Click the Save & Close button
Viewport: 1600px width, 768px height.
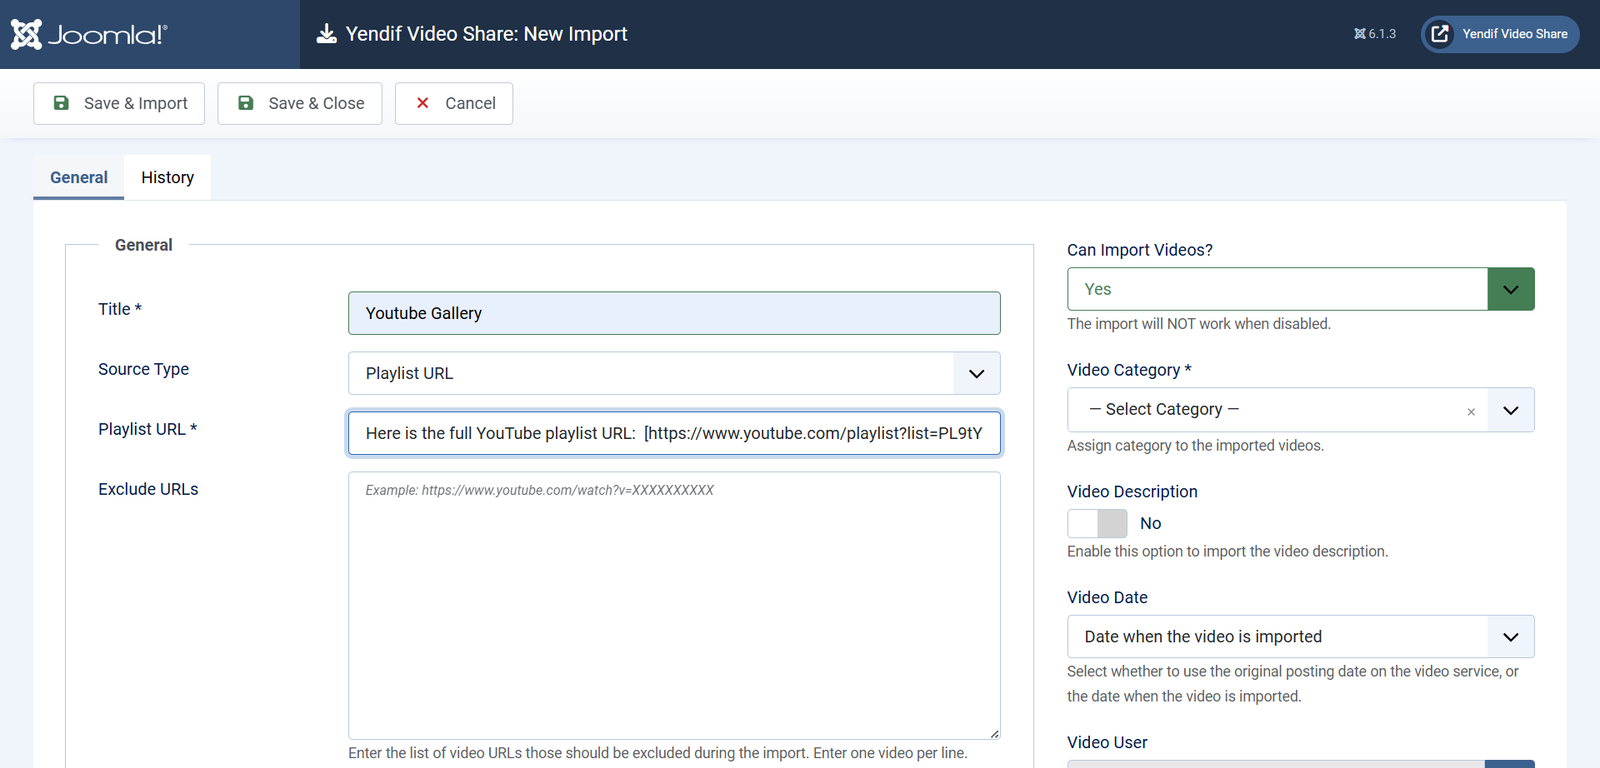tap(300, 103)
